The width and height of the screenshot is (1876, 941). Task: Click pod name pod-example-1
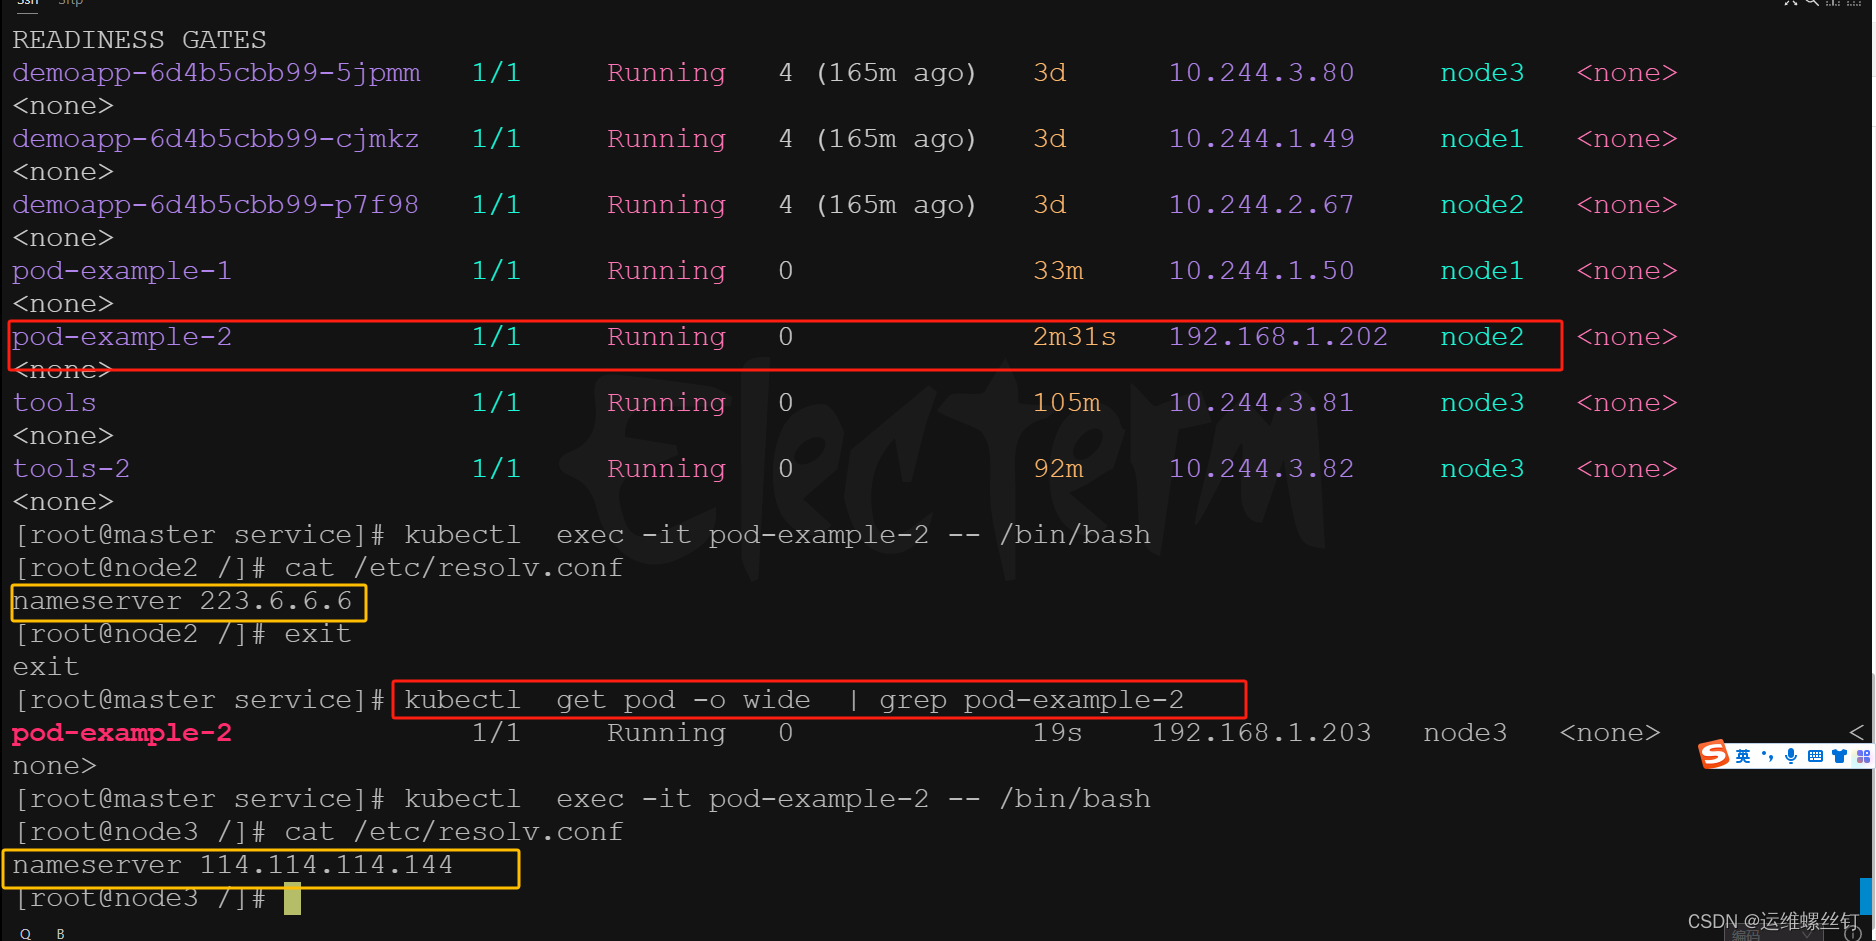[122, 271]
